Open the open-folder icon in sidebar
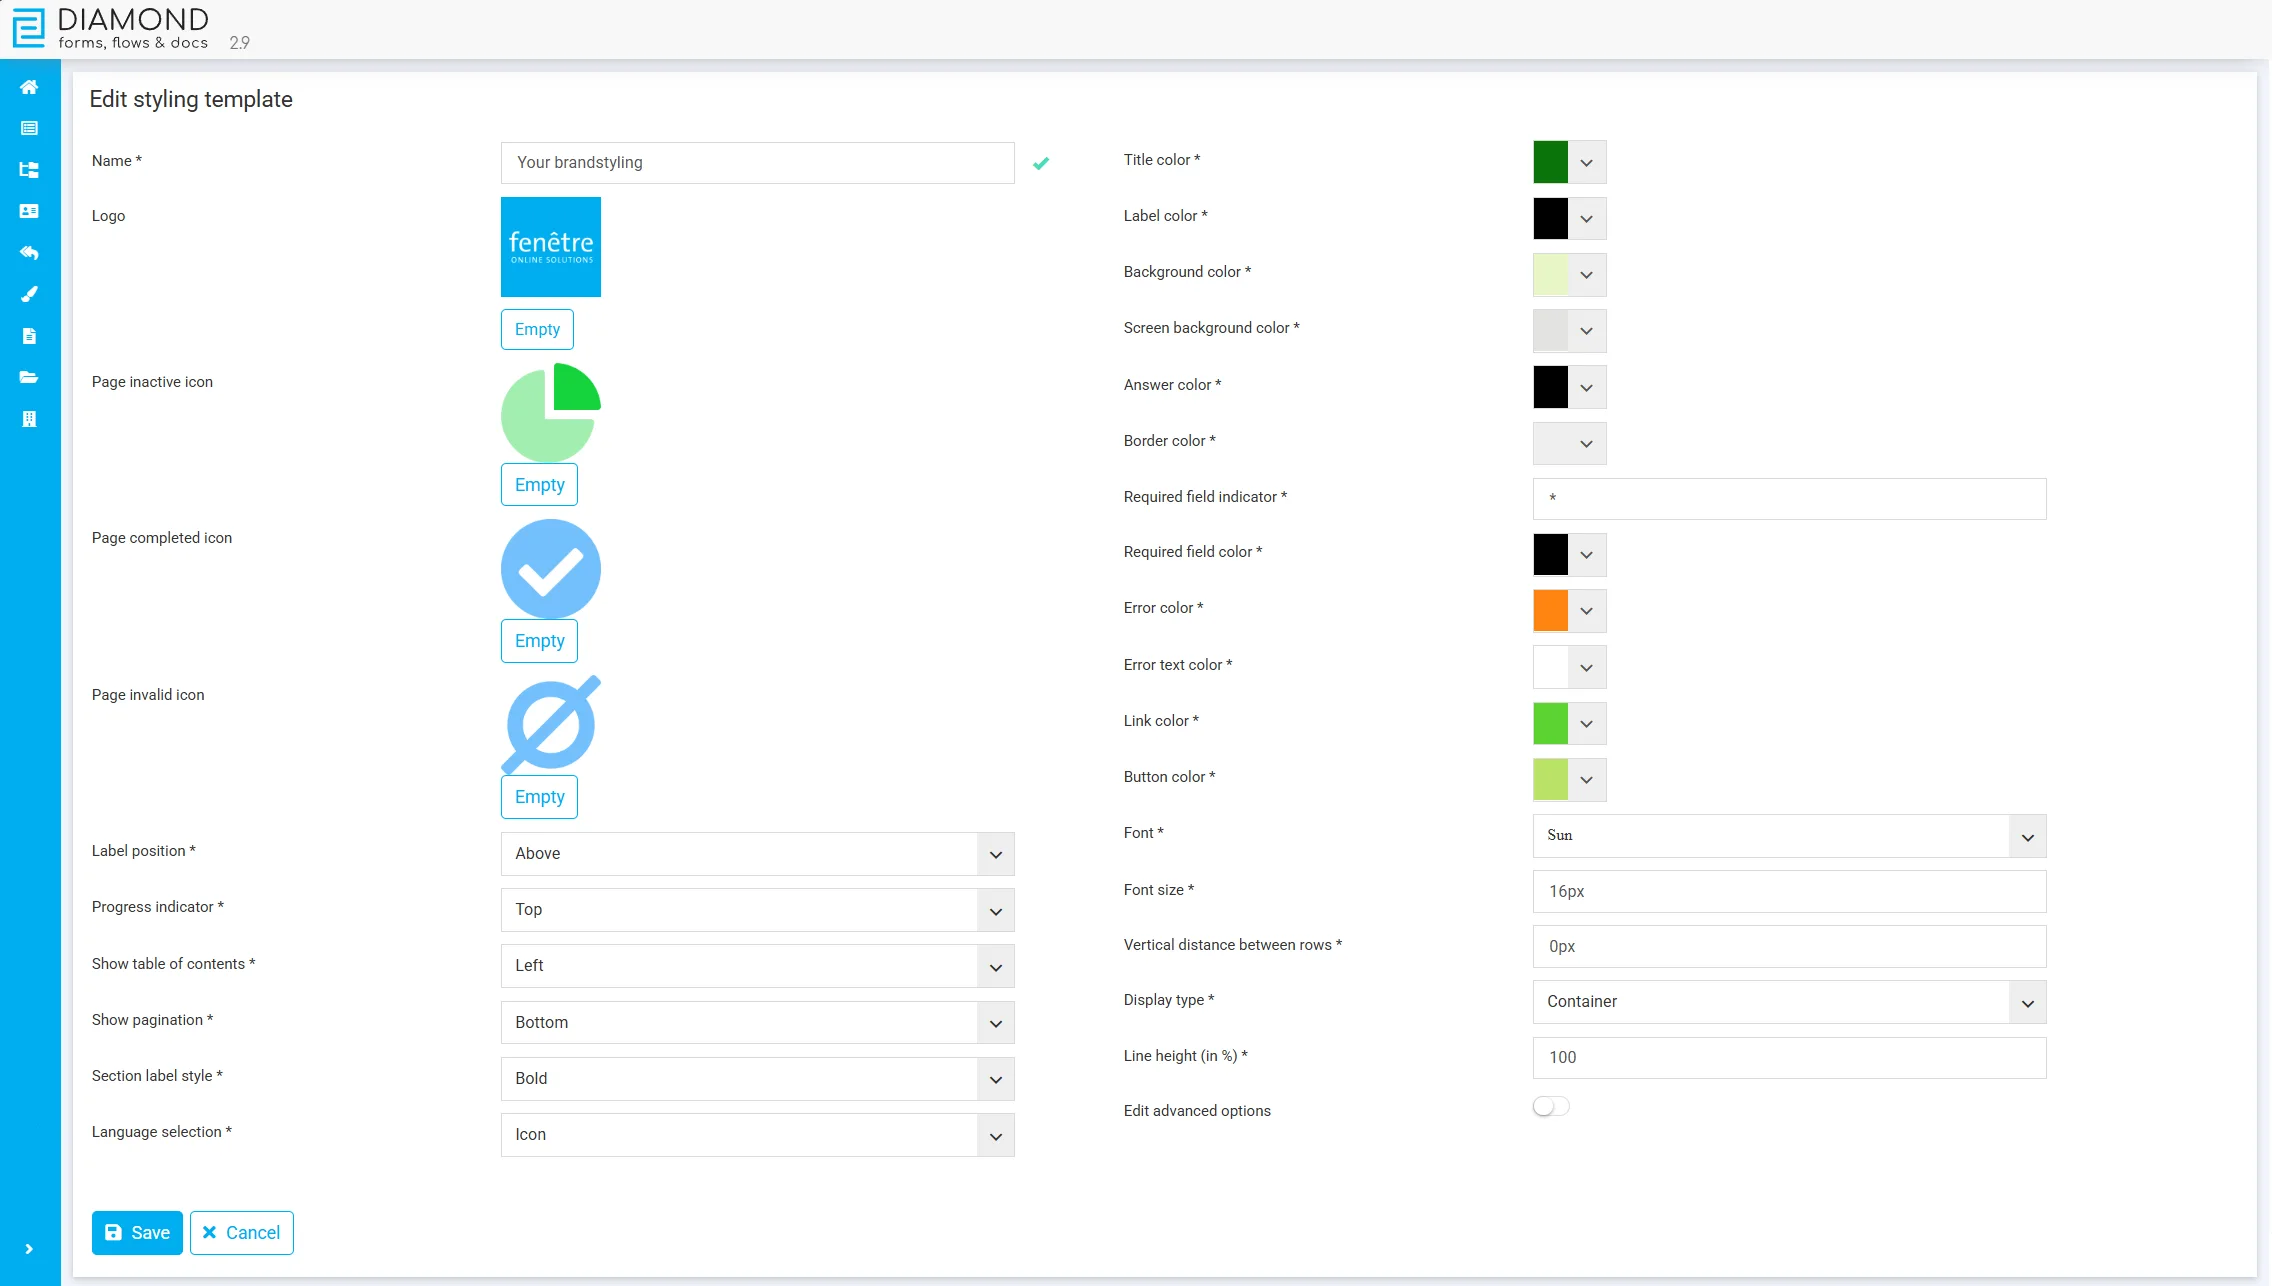Image resolution: width=2272 pixels, height=1286 pixels. [29, 377]
